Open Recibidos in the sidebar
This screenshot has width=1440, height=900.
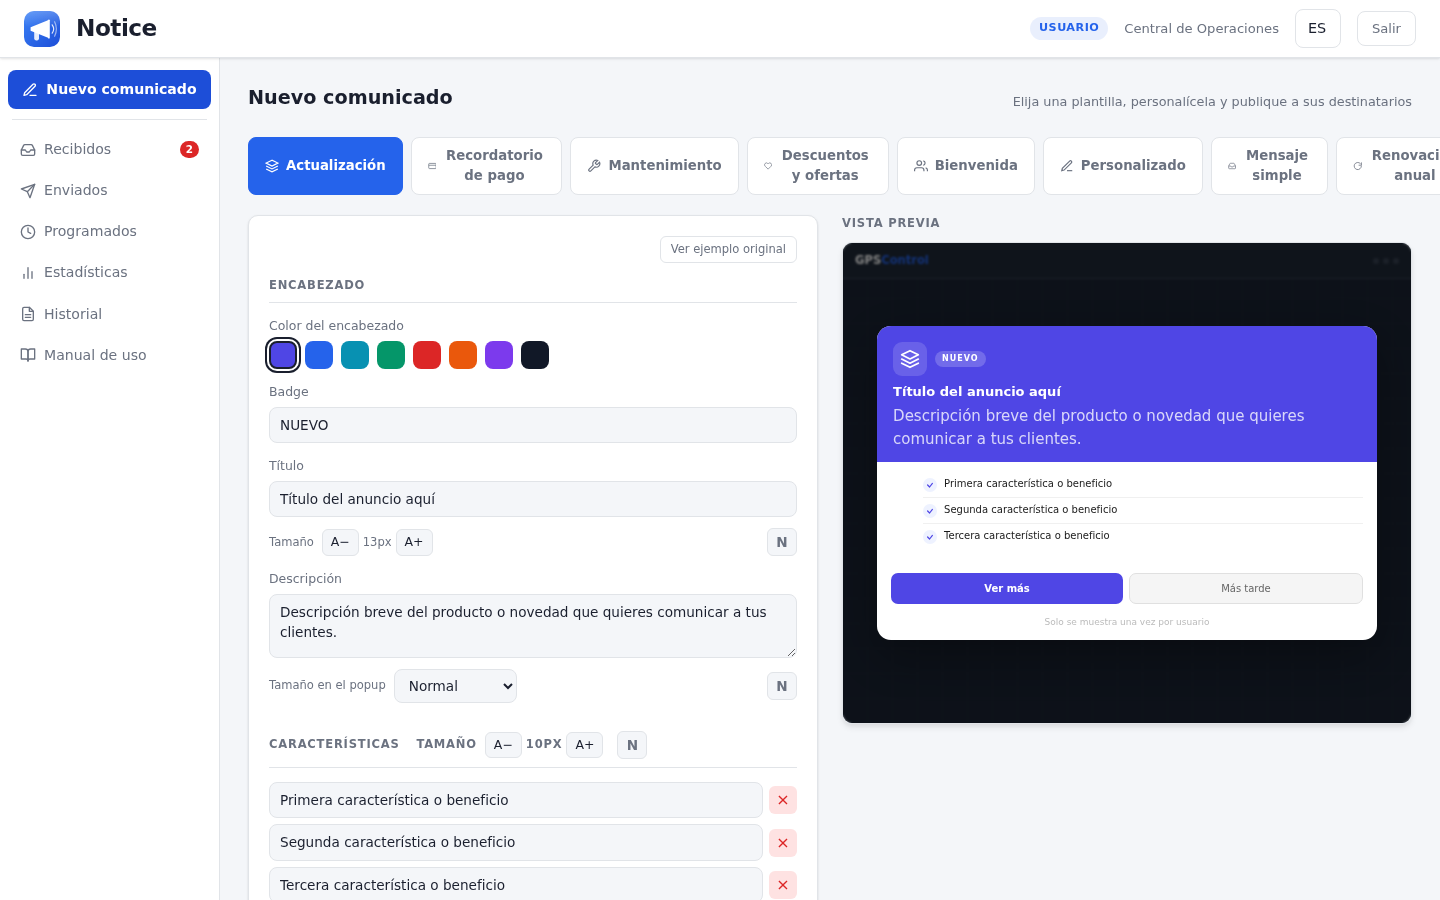click(x=110, y=150)
